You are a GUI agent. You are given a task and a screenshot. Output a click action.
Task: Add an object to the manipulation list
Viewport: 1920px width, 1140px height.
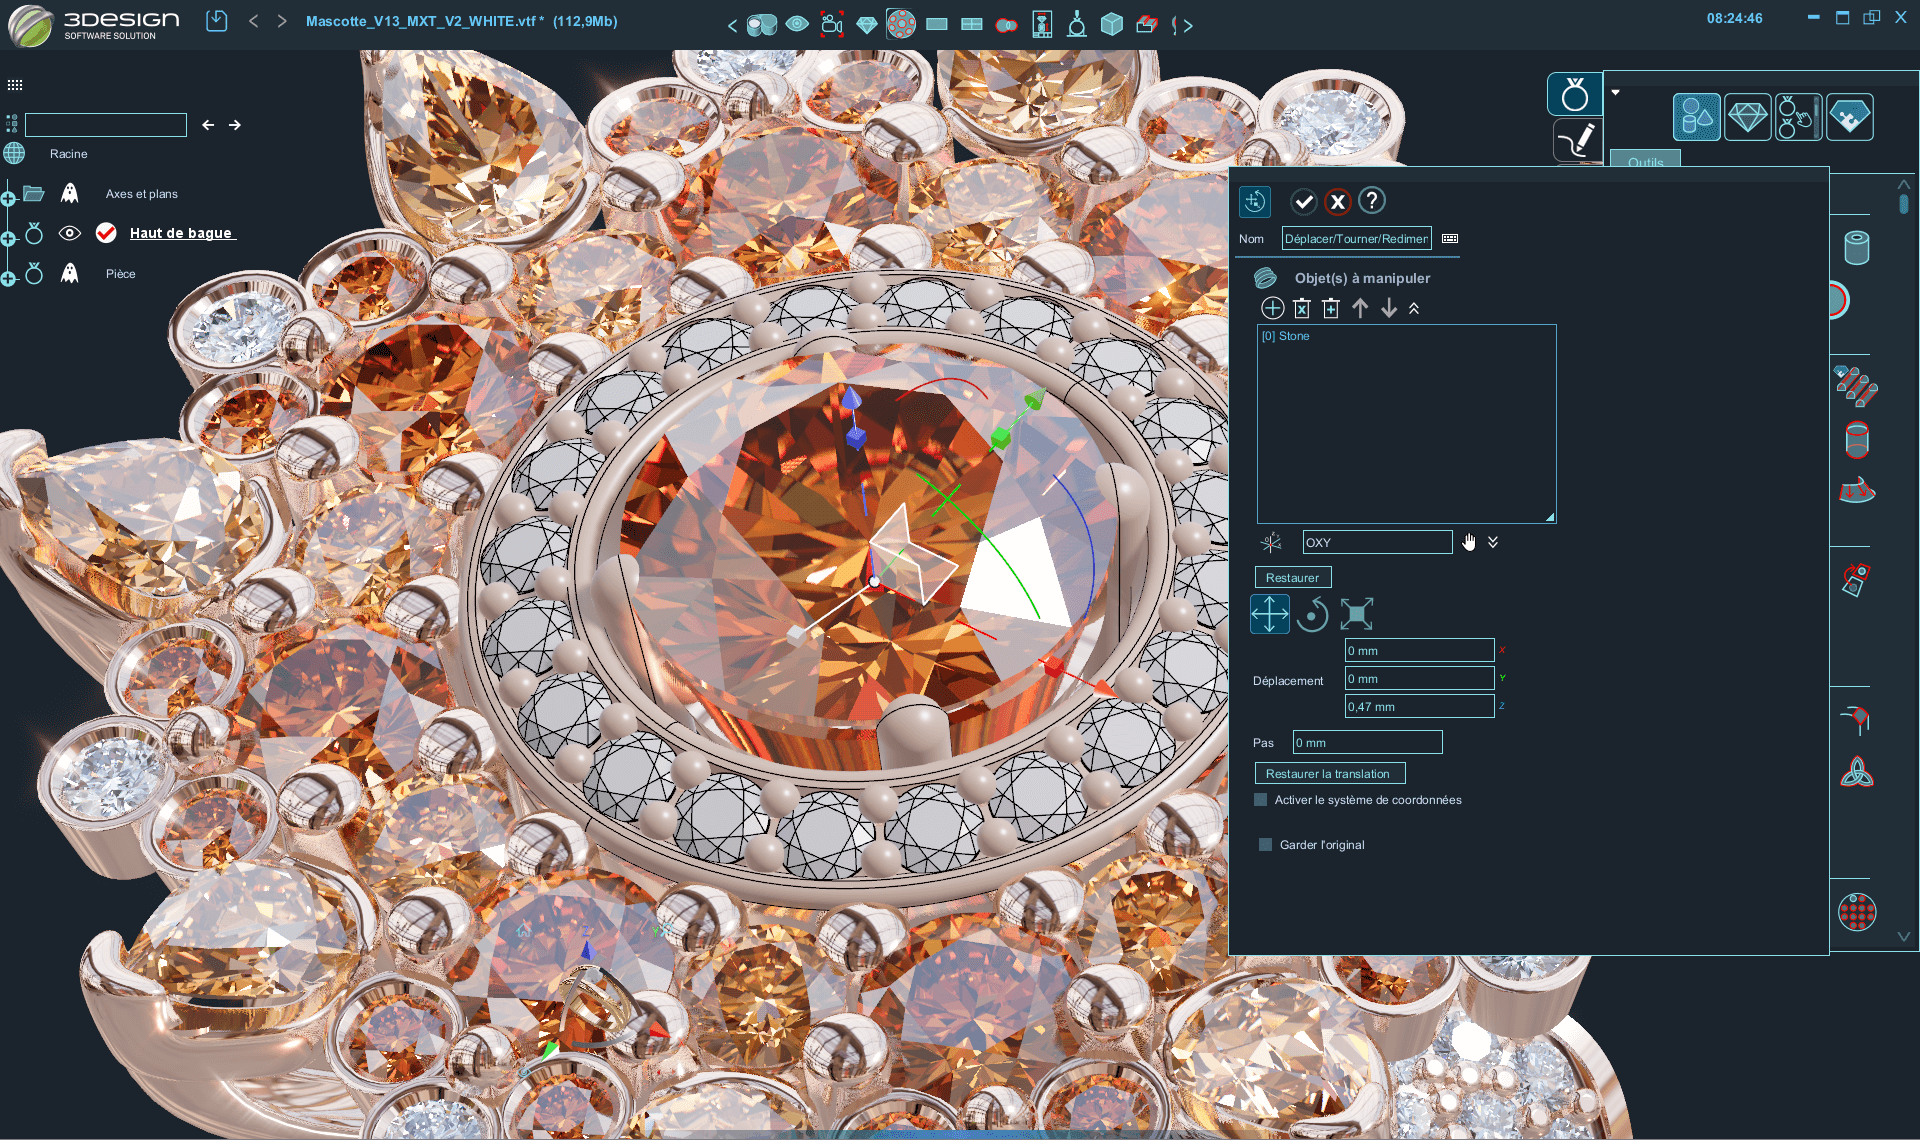pyautogui.click(x=1272, y=308)
